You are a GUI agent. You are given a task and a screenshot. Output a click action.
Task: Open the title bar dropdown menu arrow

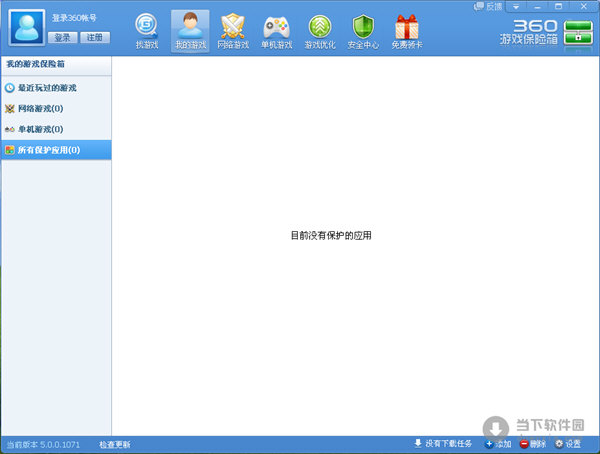(x=516, y=7)
